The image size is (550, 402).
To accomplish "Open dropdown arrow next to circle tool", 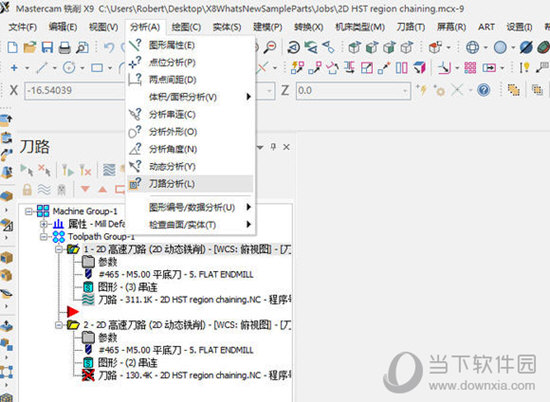I will (82, 68).
